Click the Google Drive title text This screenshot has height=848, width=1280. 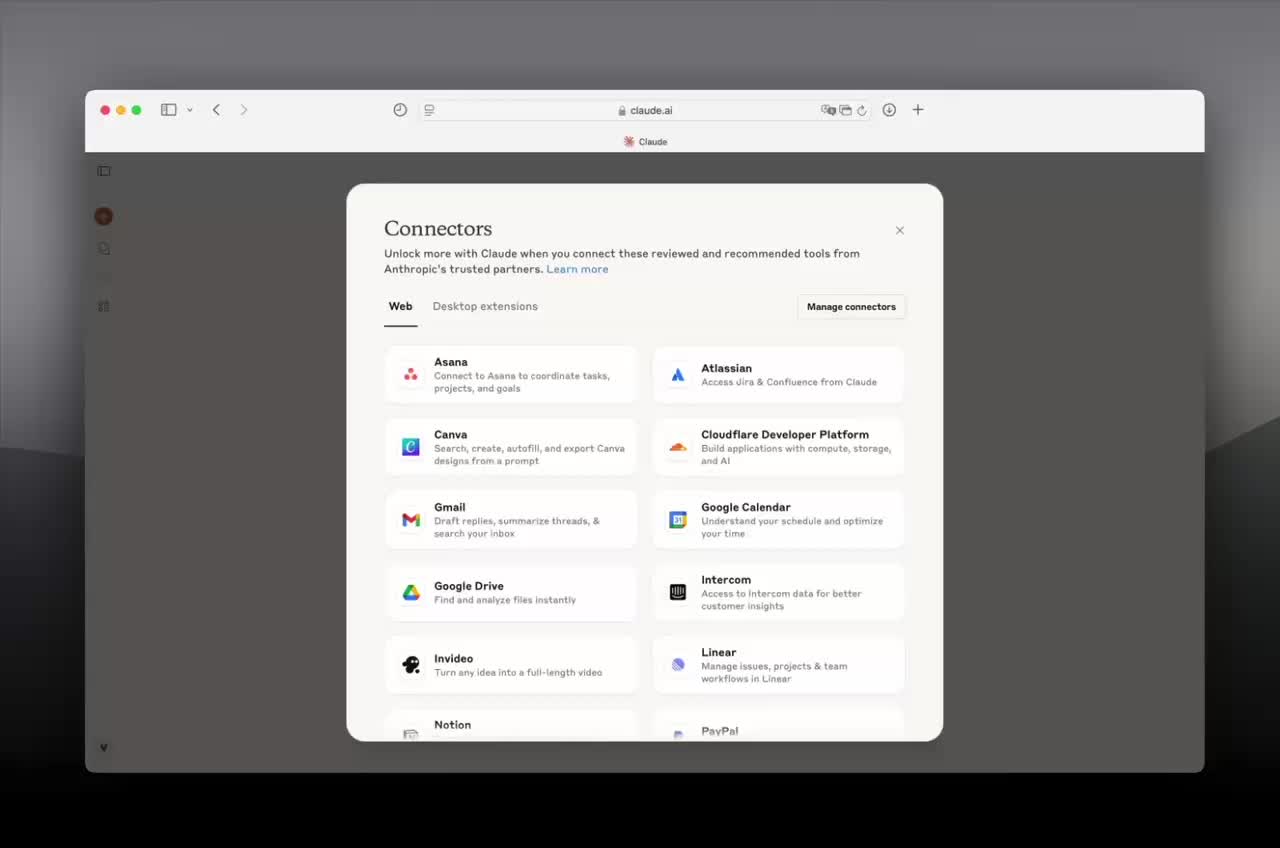coord(469,586)
